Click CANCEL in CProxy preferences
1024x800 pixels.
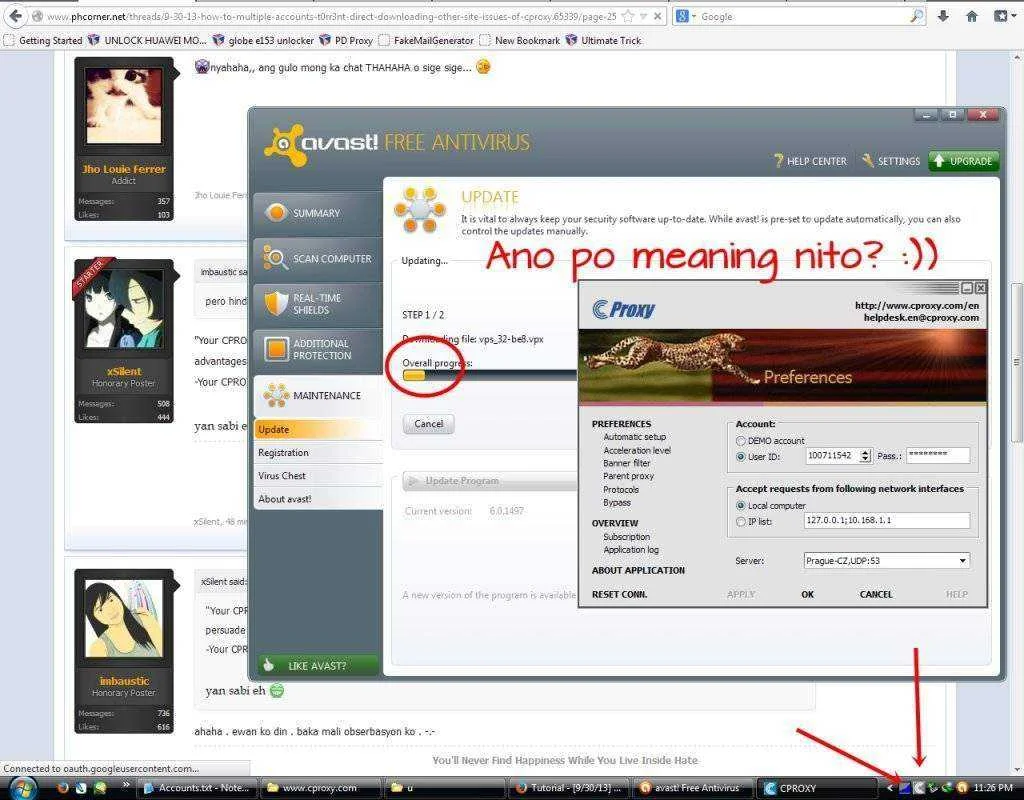[x=876, y=594]
